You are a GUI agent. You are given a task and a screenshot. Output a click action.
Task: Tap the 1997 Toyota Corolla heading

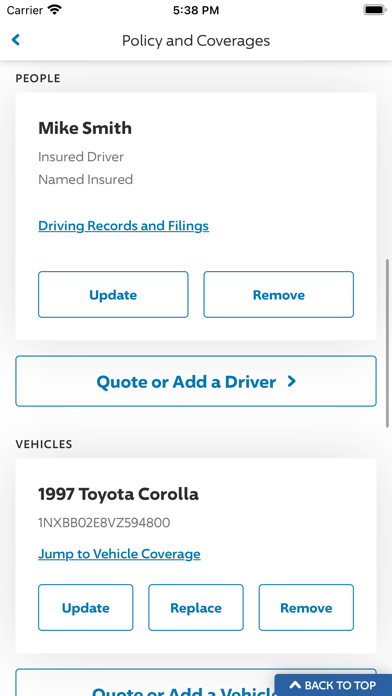coord(119,494)
